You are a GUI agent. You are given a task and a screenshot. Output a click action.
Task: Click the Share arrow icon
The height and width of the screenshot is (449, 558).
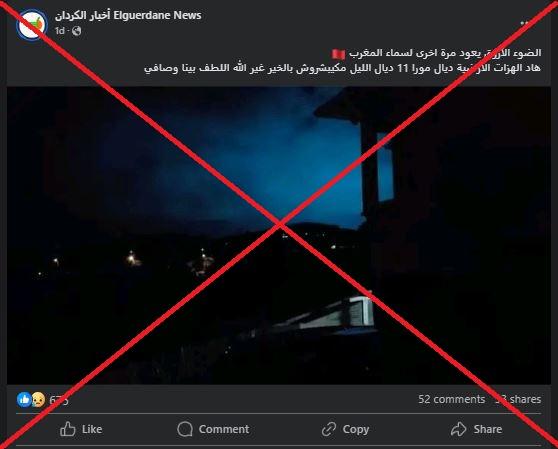(x=458, y=429)
